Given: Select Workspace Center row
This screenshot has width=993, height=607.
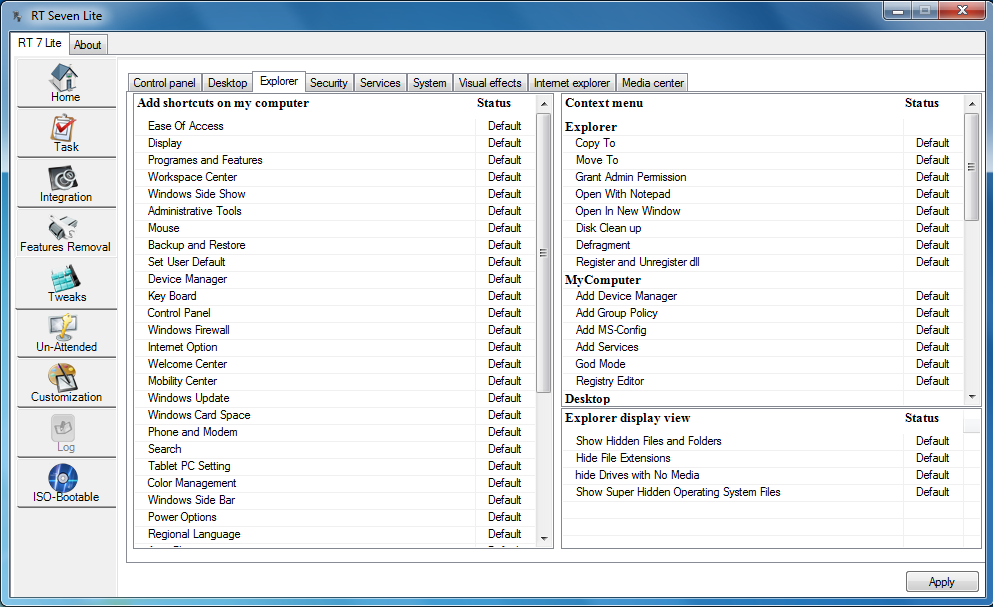Looking at the screenshot, I should click(335, 177).
